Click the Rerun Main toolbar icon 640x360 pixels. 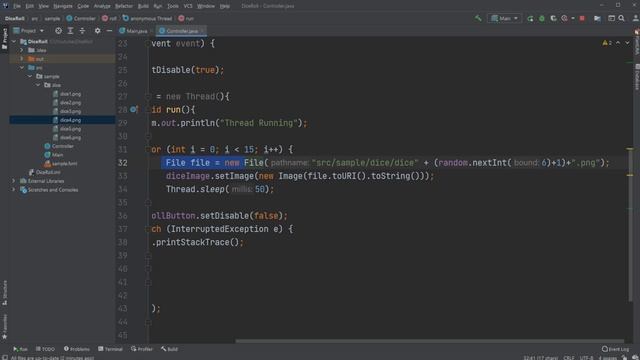(530, 18)
